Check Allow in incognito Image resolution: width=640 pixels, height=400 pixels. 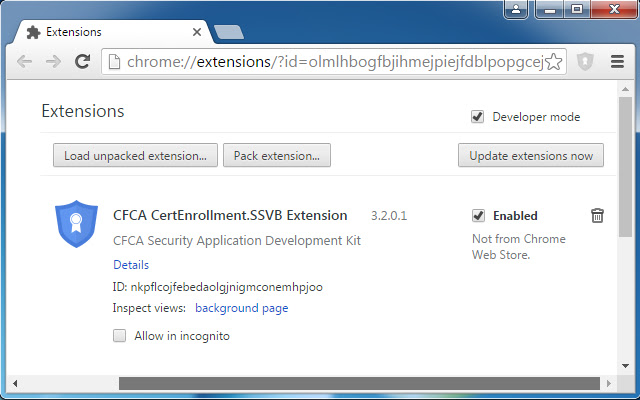(x=120, y=336)
